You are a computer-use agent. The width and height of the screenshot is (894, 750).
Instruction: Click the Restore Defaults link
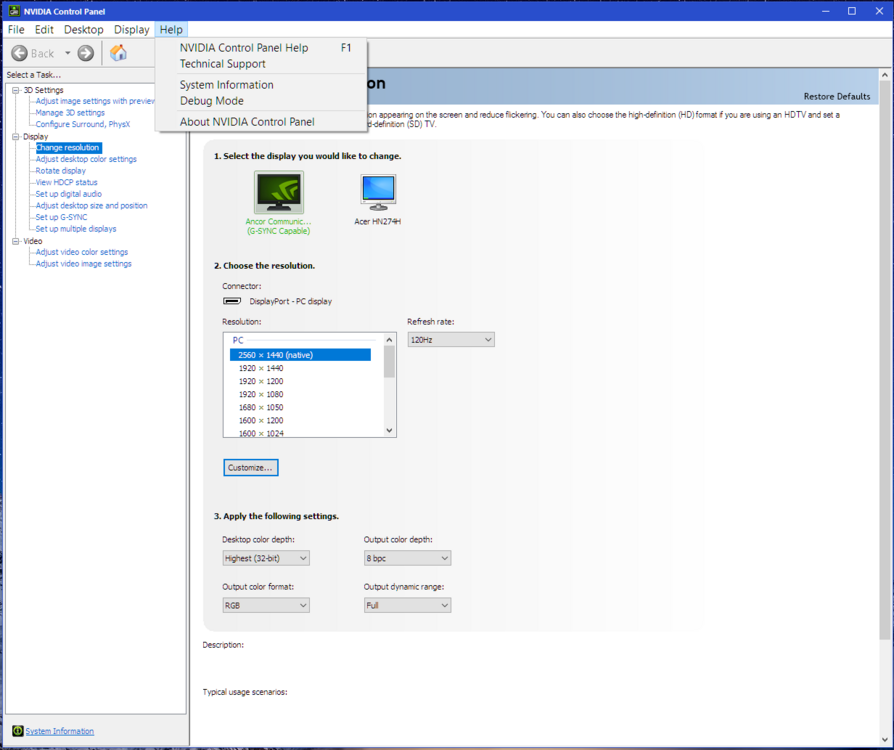click(836, 96)
